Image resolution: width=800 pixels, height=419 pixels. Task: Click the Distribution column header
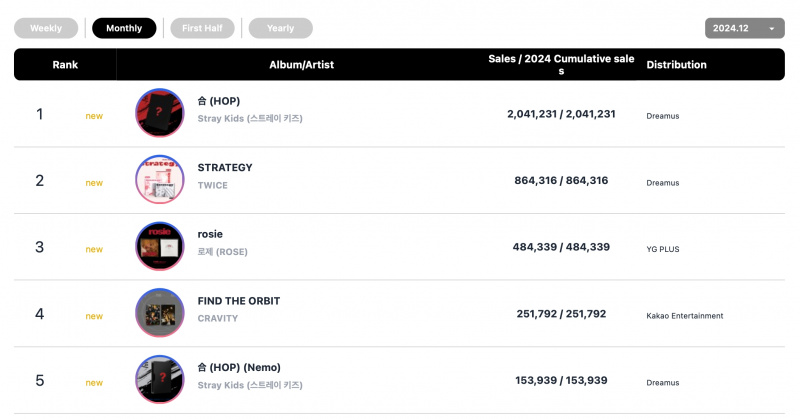(677, 64)
